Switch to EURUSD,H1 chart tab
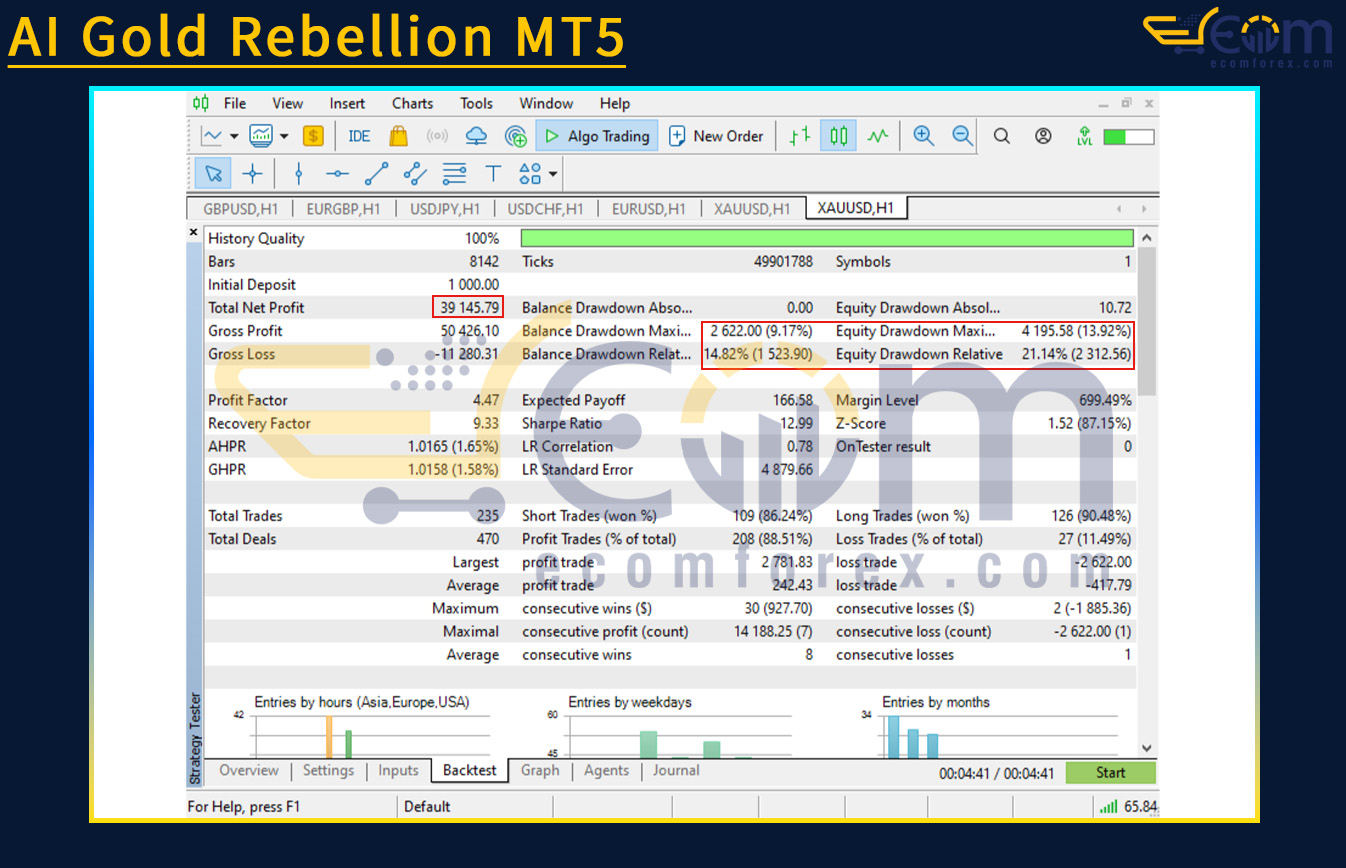 648,209
